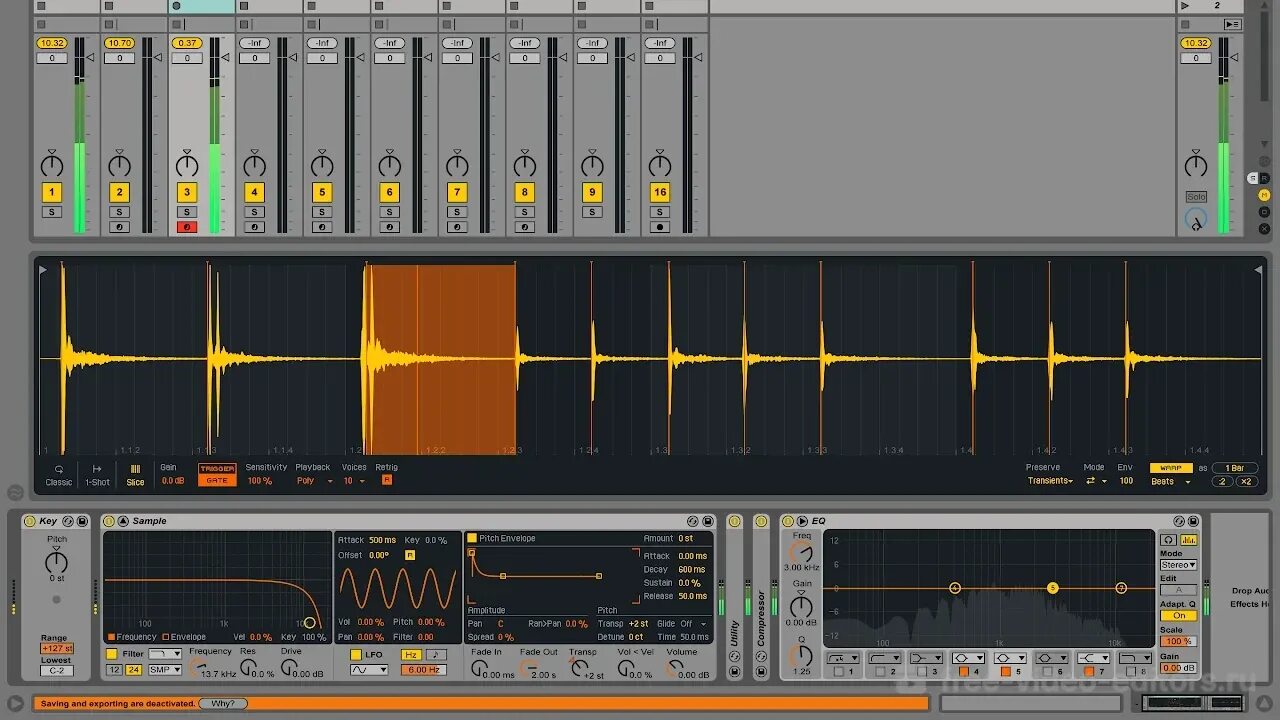Save Sample device preset disk icon

click(x=707, y=521)
